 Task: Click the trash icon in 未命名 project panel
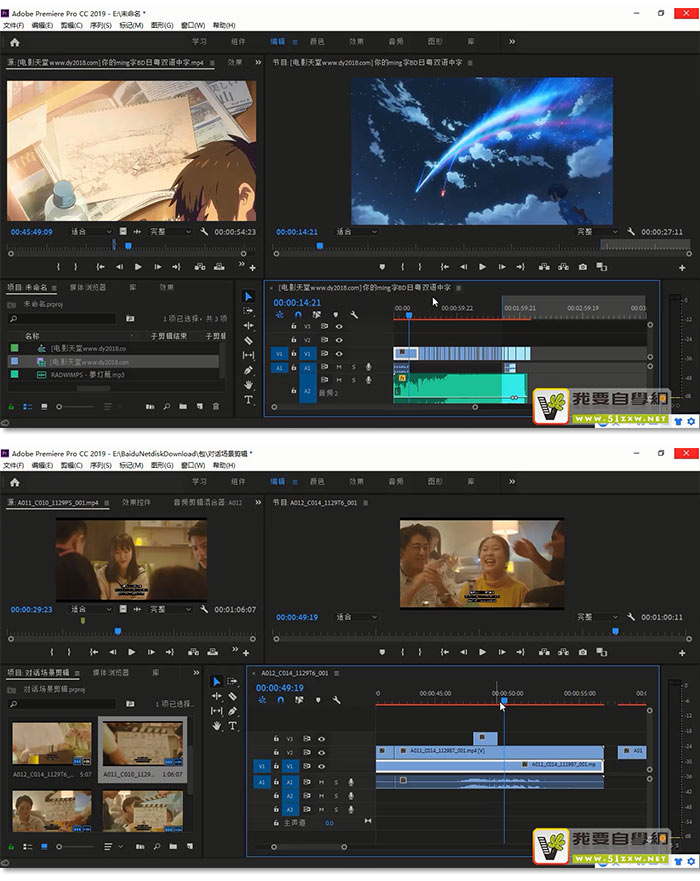coord(216,406)
